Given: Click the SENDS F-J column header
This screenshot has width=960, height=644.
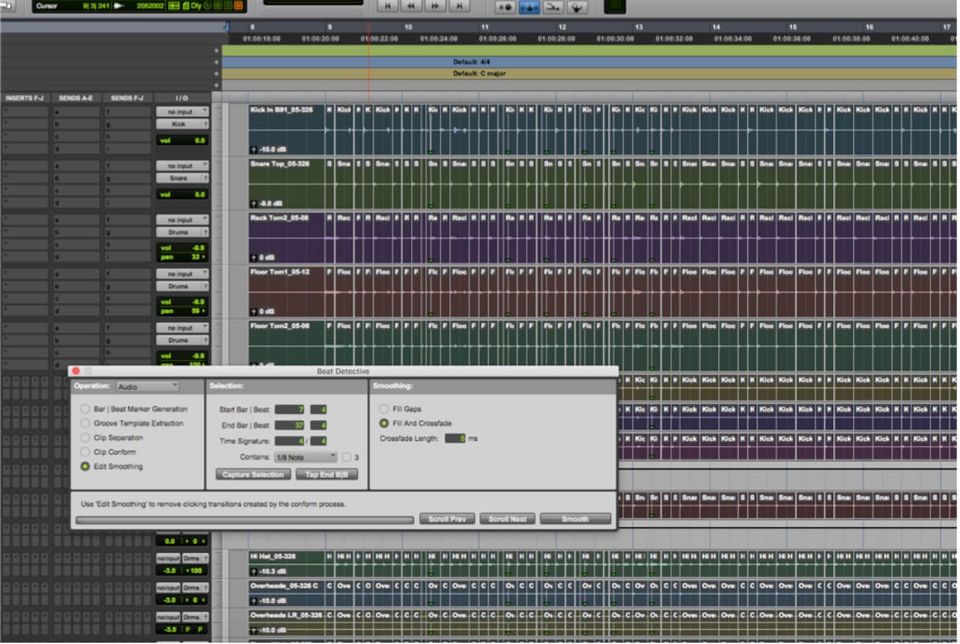Looking at the screenshot, I should pyautogui.click(x=127, y=98).
